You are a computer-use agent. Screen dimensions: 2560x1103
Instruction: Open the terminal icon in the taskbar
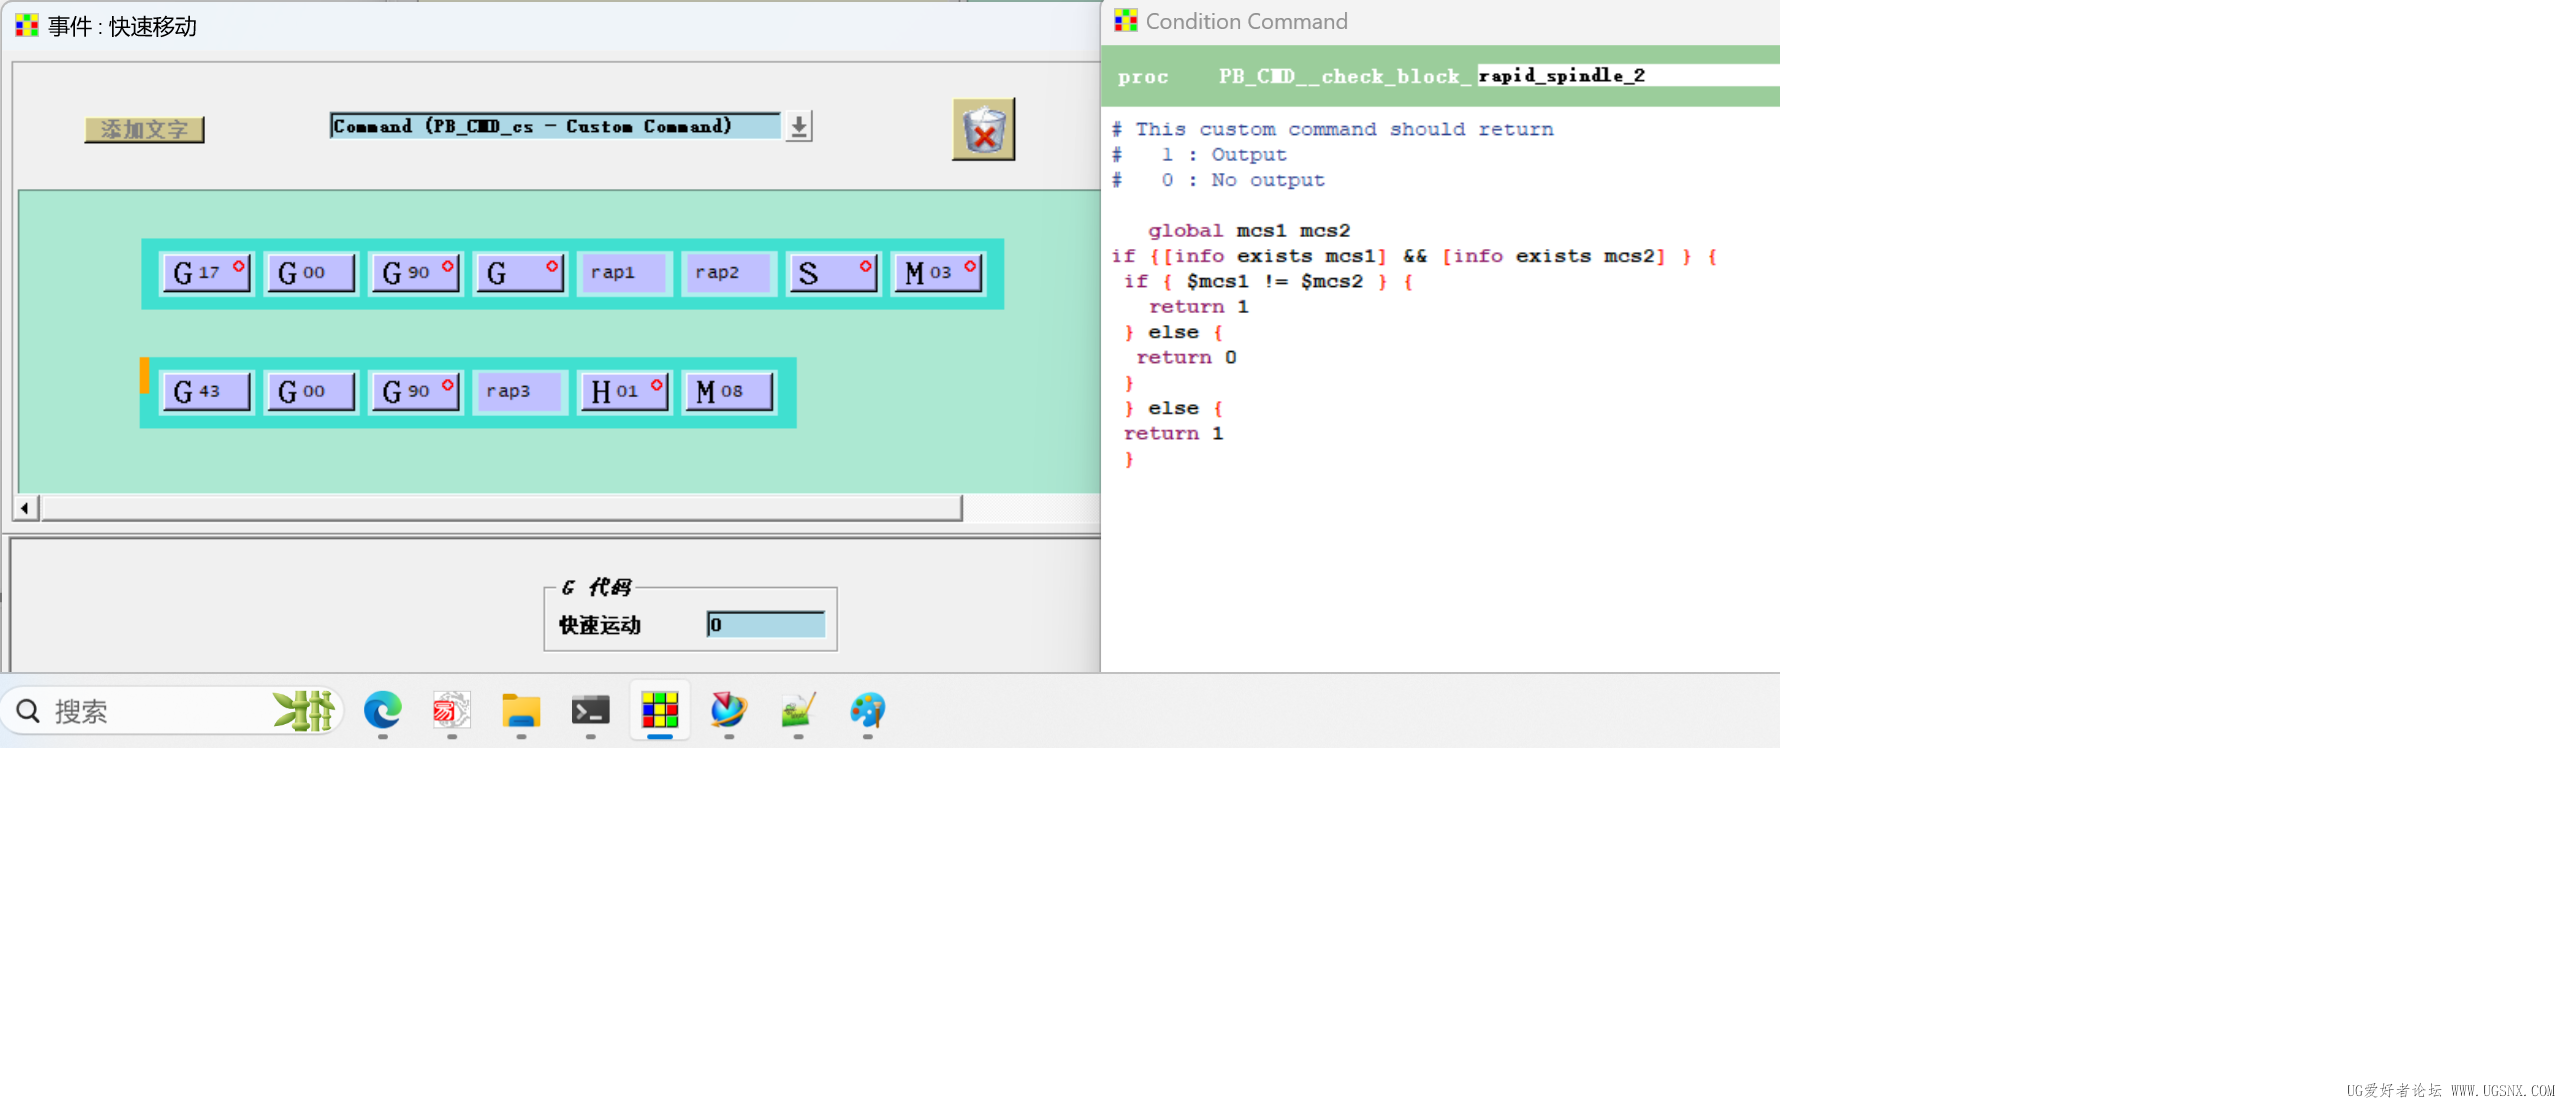click(x=590, y=711)
